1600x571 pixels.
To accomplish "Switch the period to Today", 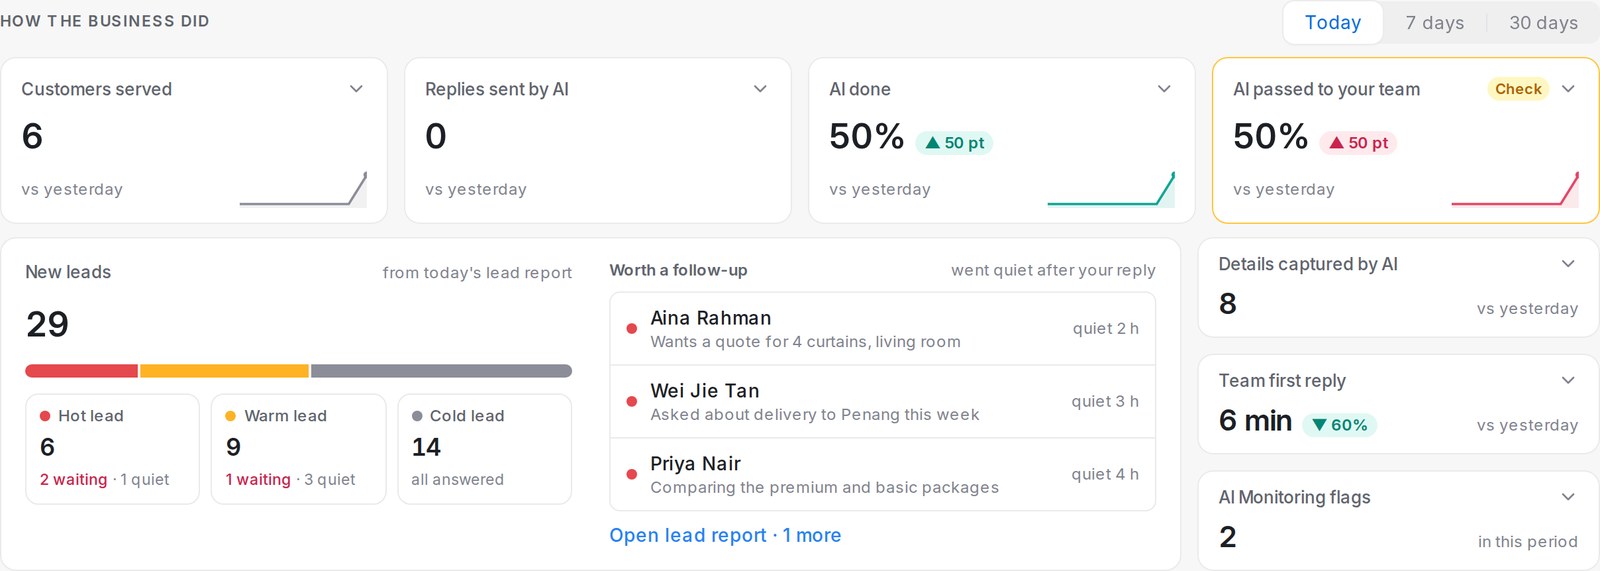I will click(x=1333, y=22).
